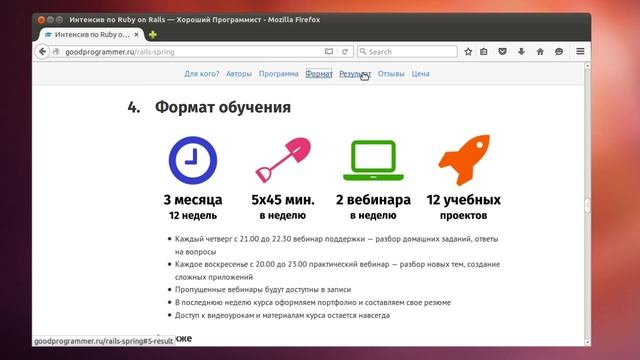640x360 pixels.
Task: Select the Интенсив по Ruby tab
Action: [x=92, y=35]
